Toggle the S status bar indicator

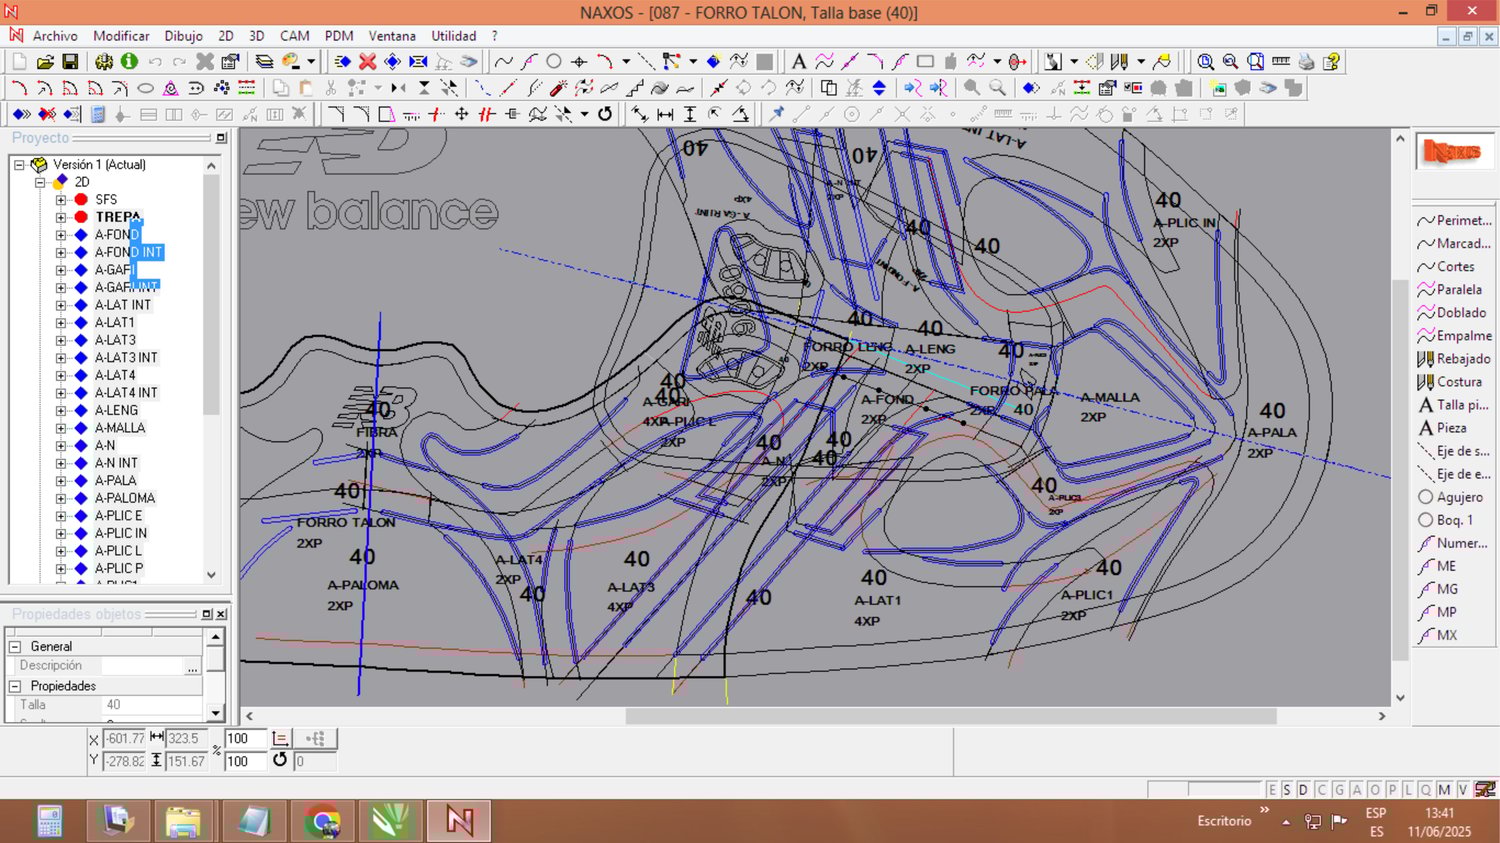click(1287, 790)
